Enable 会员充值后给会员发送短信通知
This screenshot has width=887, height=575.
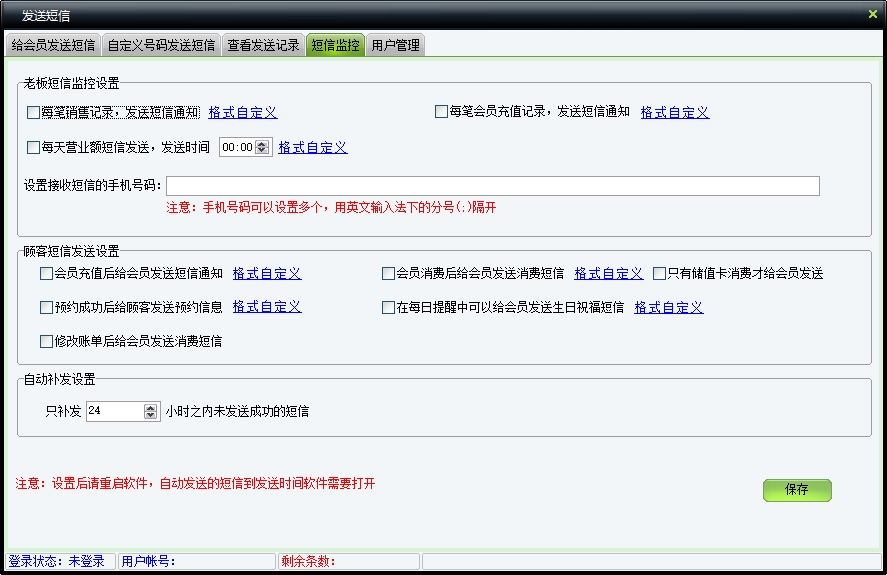click(x=46, y=273)
